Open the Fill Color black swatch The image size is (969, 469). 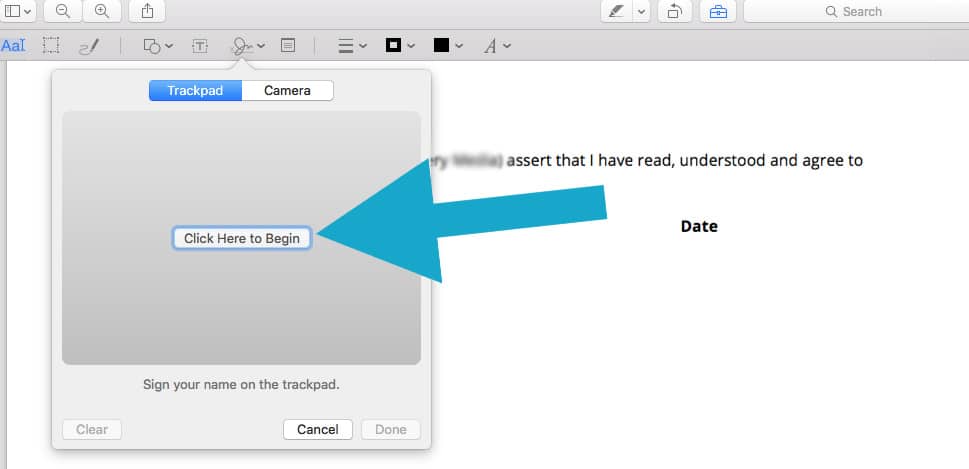pyautogui.click(x=448, y=46)
